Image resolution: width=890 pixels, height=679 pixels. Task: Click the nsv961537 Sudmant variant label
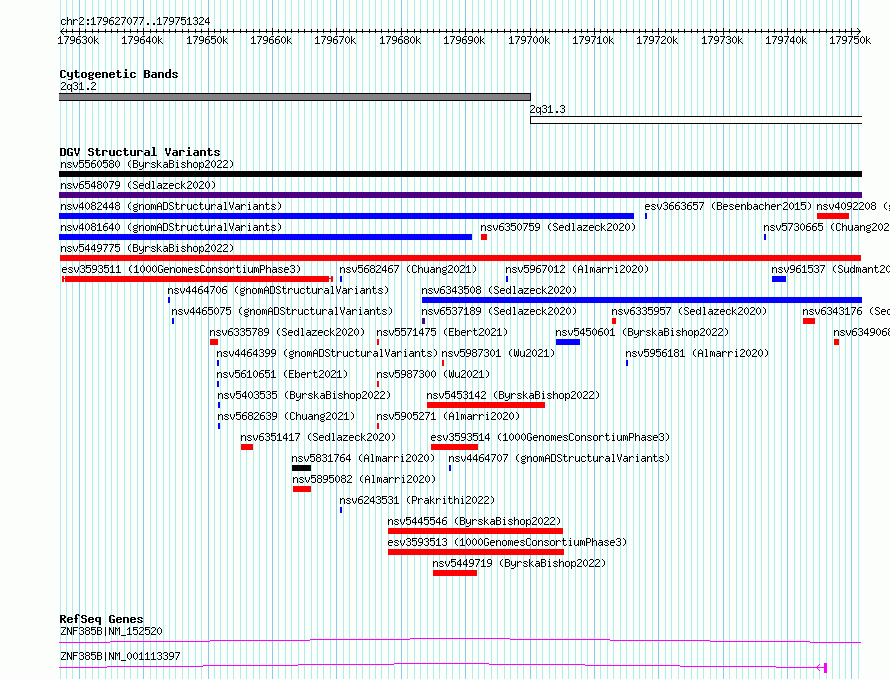(830, 269)
